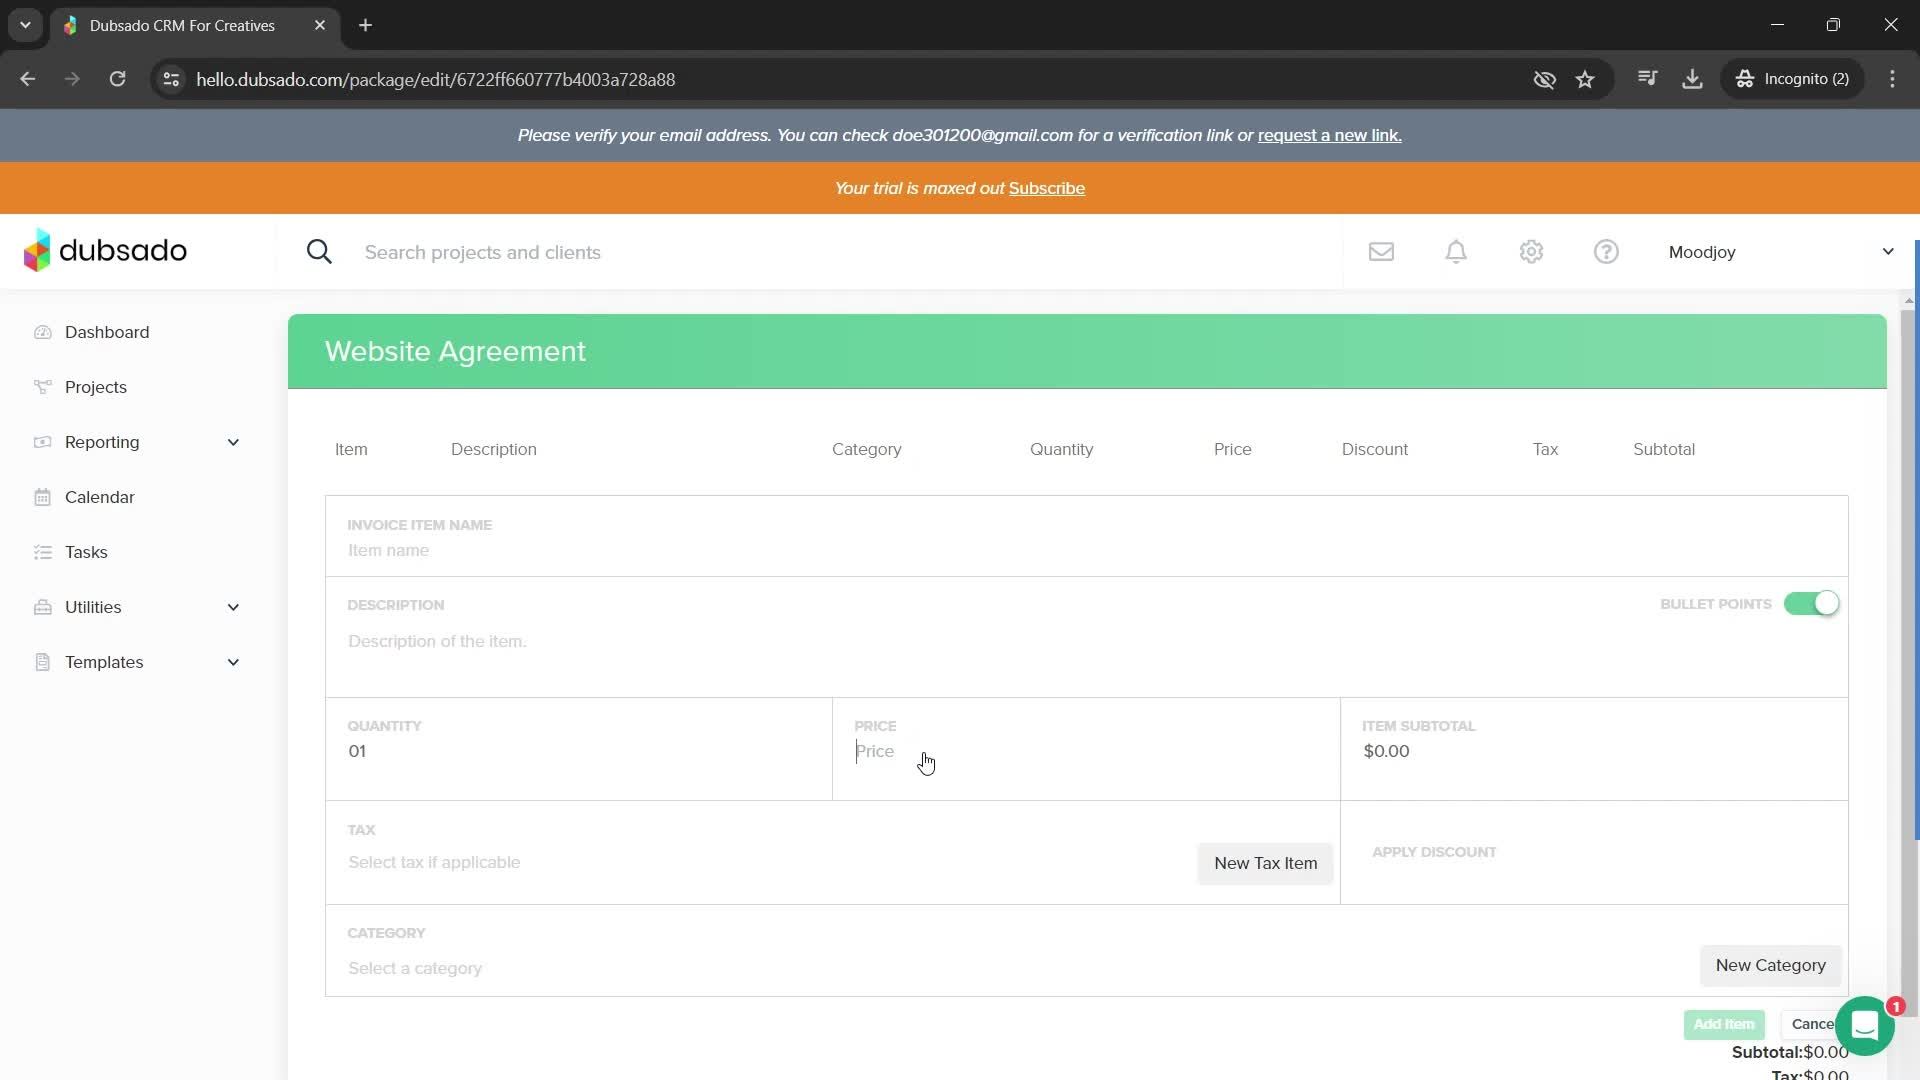This screenshot has width=1920, height=1080.
Task: Open the notifications bell
Action: pyautogui.click(x=1456, y=252)
